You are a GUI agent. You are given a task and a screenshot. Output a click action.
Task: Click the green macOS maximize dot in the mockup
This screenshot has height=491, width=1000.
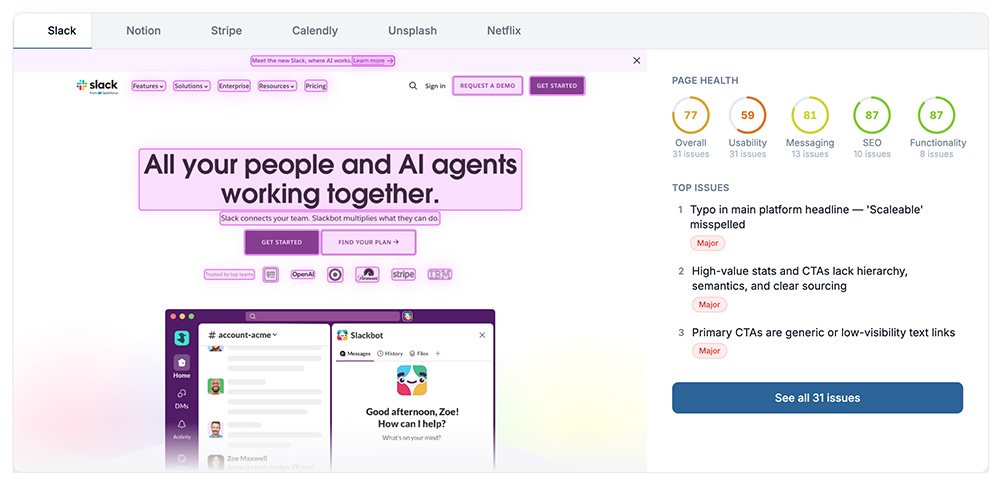(x=190, y=316)
